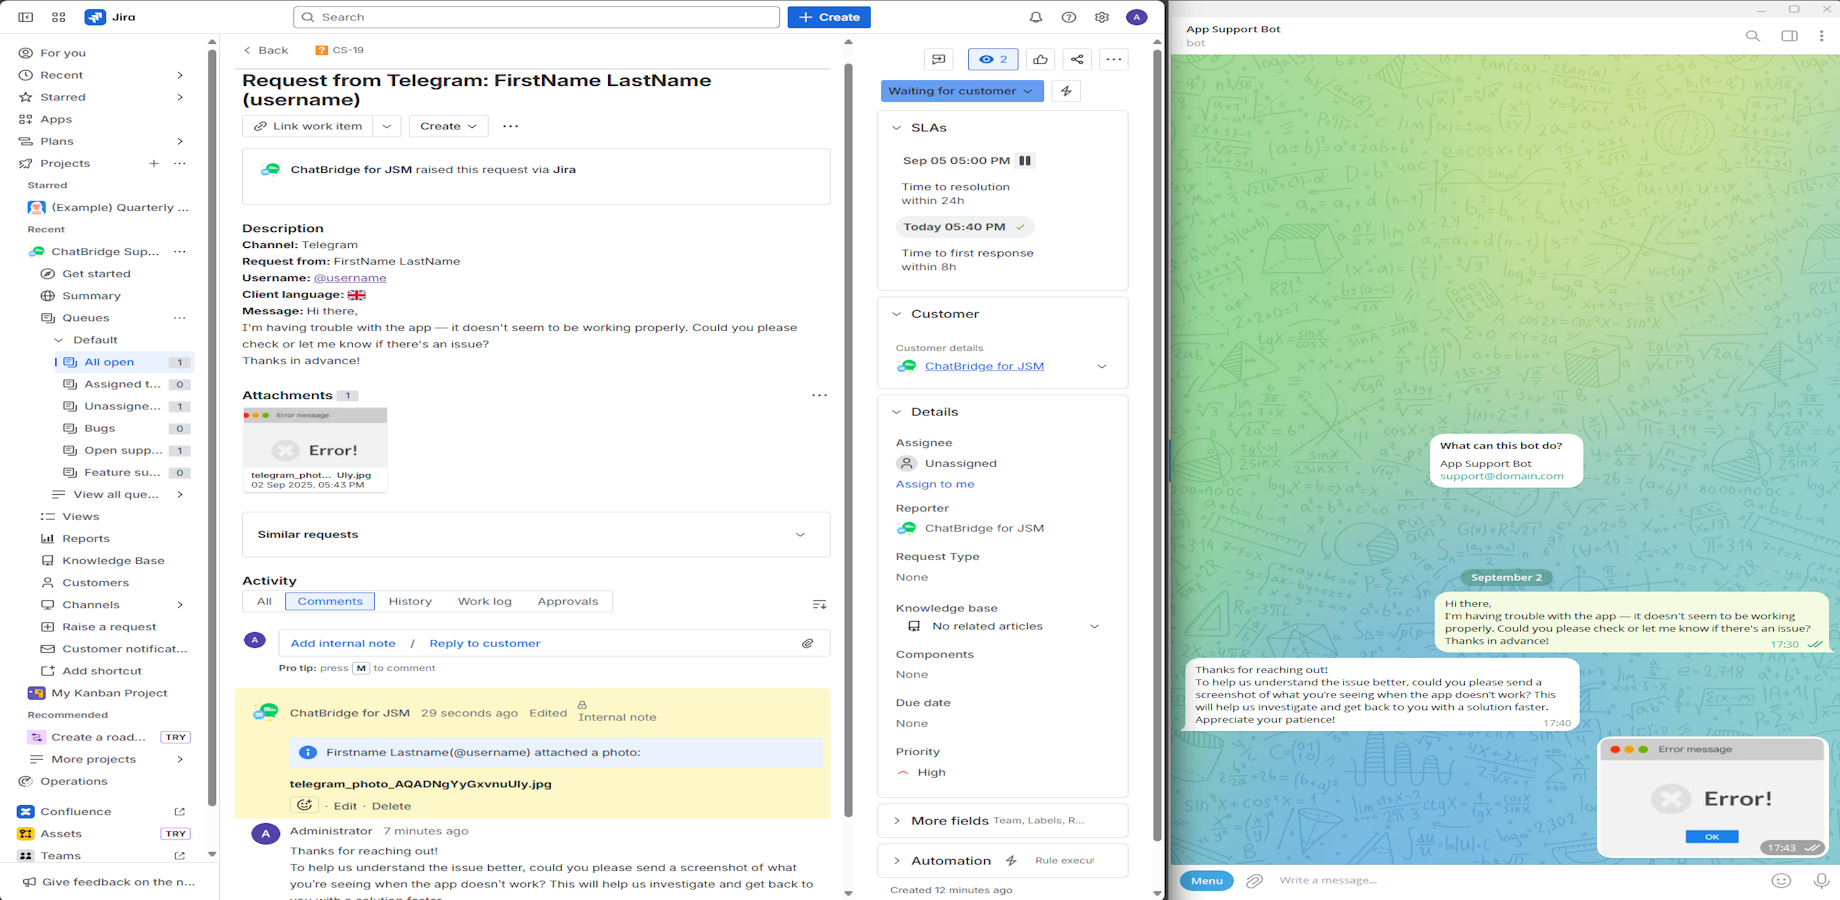Click the Jira logo
This screenshot has height=900, width=1840.
(111, 17)
